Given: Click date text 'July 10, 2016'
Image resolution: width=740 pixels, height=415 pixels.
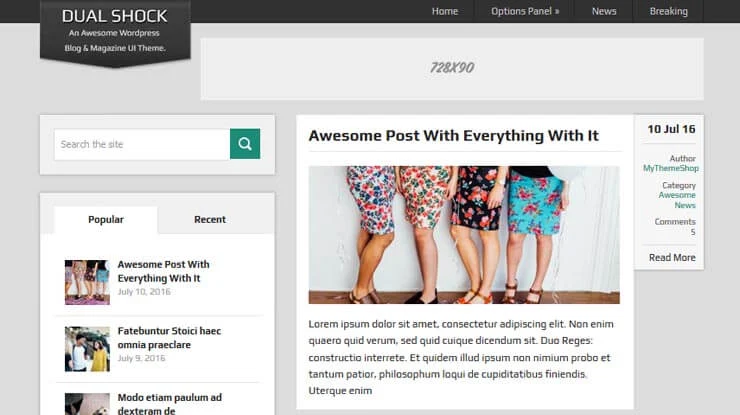Looking at the screenshot, I should [x=144, y=292].
